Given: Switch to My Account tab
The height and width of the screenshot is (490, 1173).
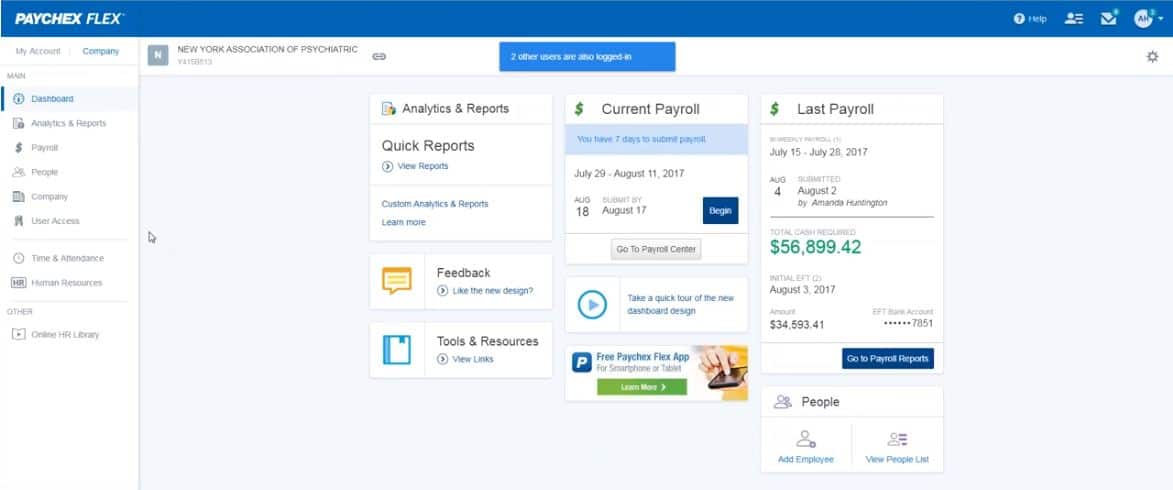Looking at the screenshot, I should (38, 52).
